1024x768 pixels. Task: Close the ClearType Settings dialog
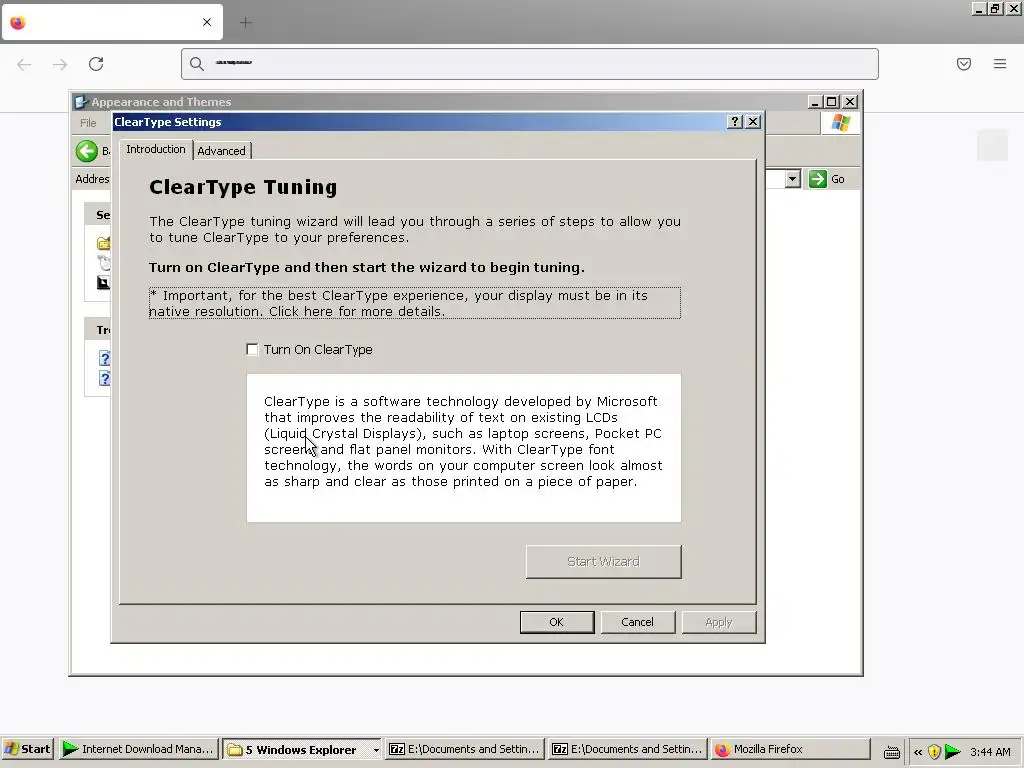pyautogui.click(x=753, y=122)
